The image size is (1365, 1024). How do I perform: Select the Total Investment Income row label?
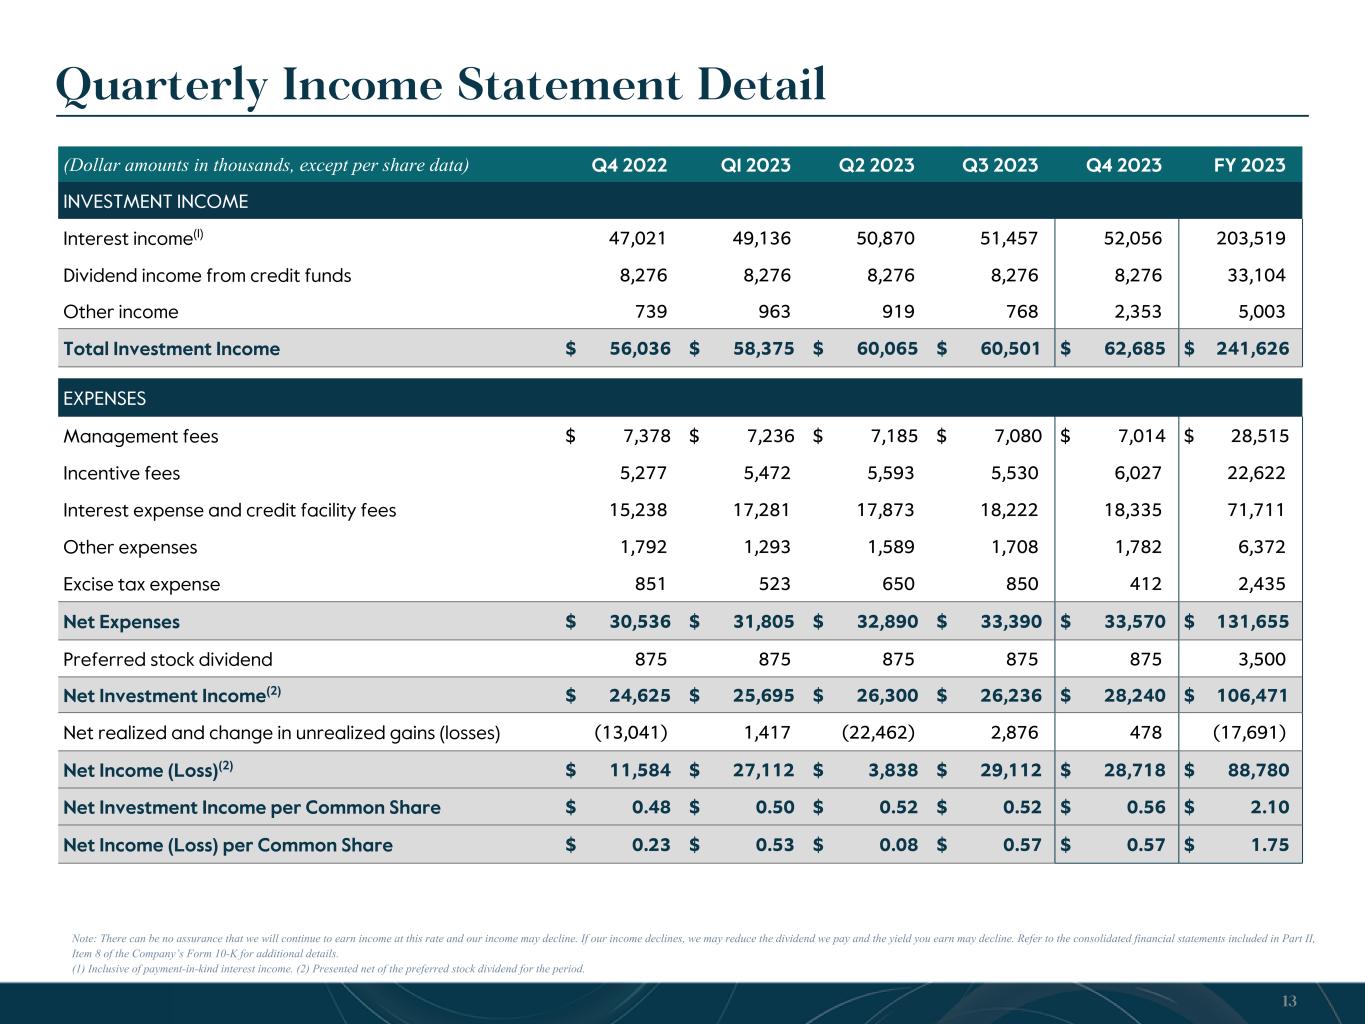coord(171,348)
